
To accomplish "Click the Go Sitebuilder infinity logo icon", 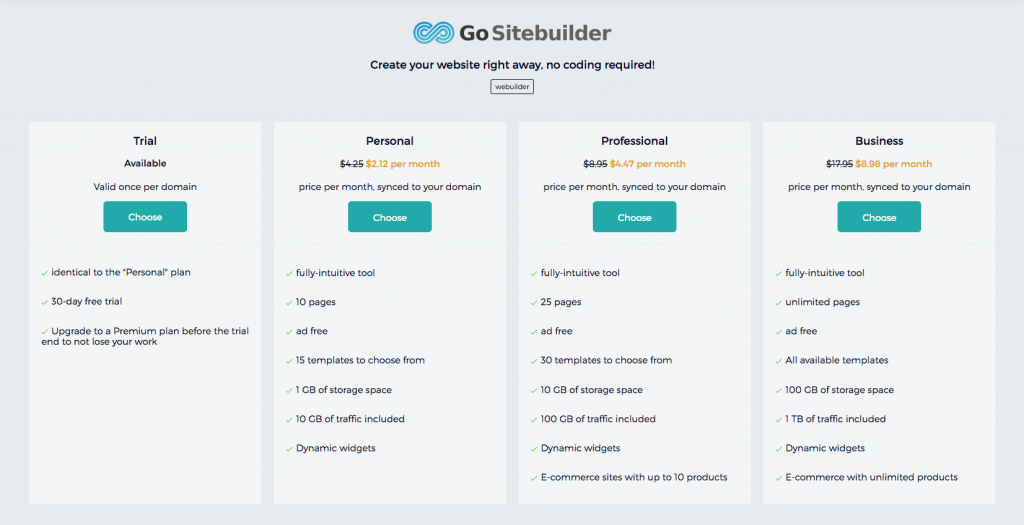I will [x=433, y=33].
